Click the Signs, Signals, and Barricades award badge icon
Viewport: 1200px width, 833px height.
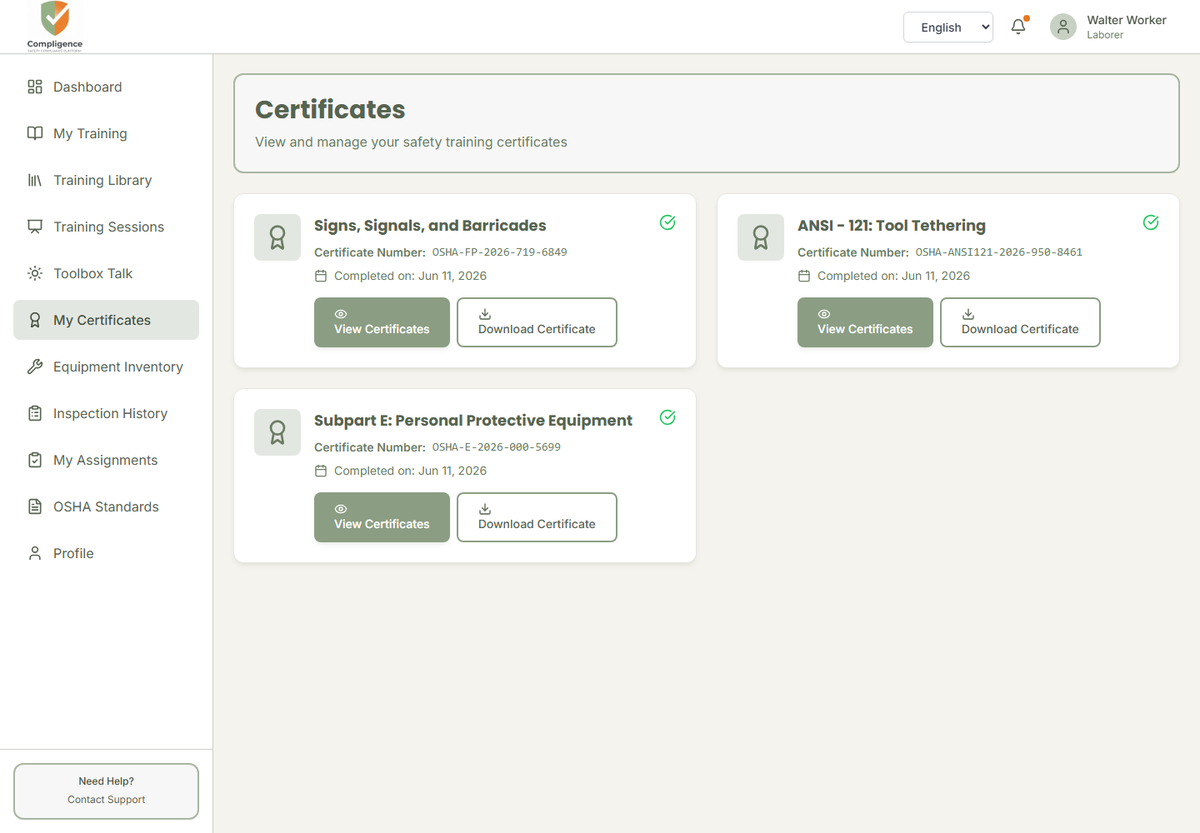[277, 238]
